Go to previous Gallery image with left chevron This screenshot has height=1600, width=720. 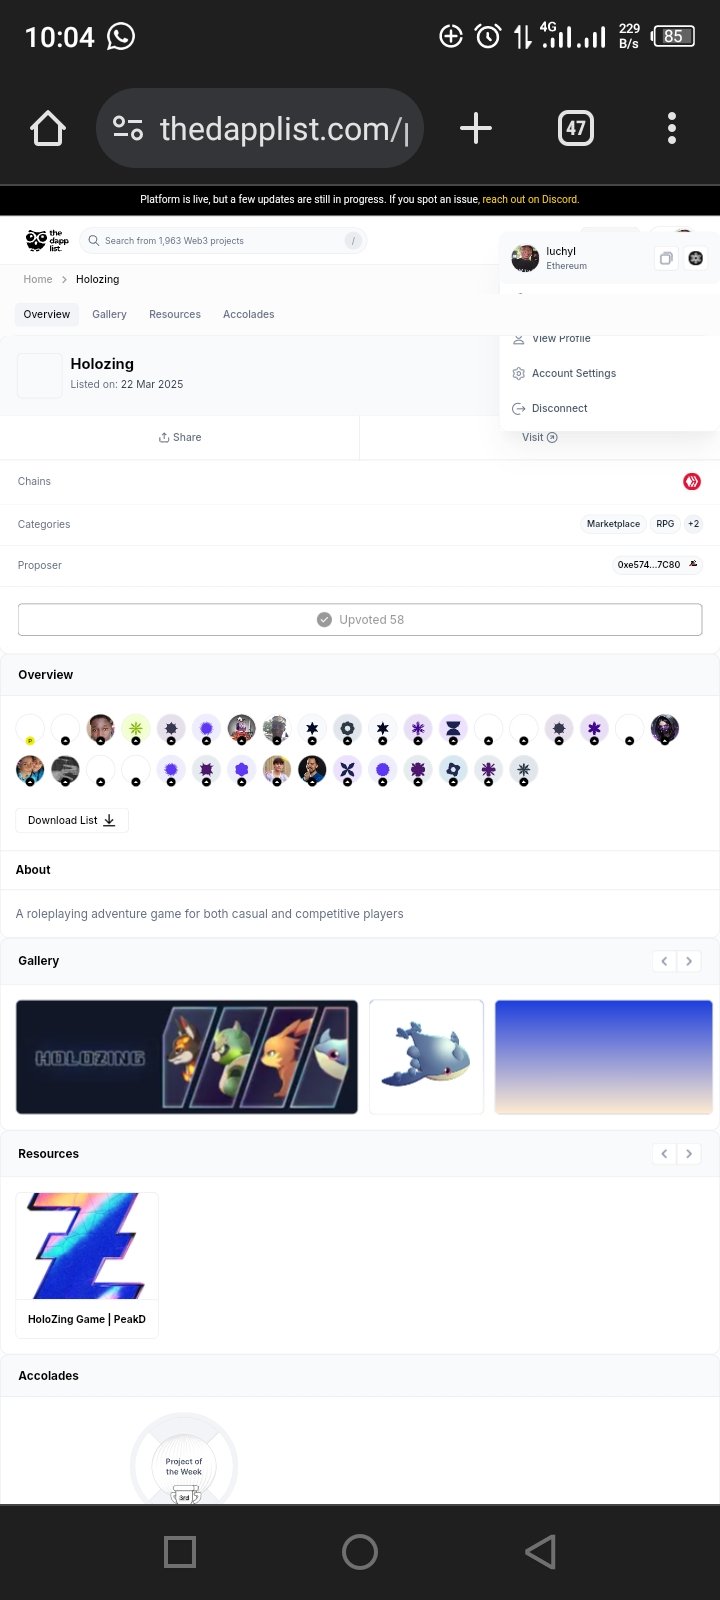tap(664, 961)
